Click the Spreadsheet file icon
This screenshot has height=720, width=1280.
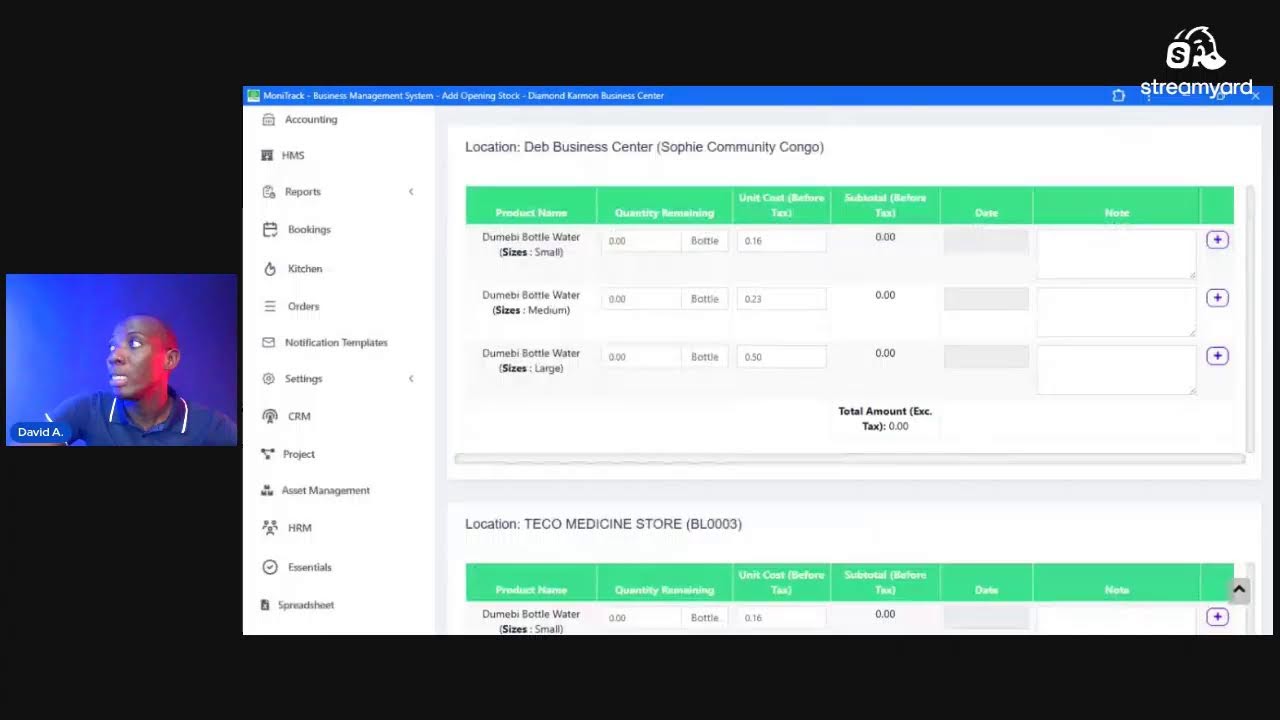(265, 605)
